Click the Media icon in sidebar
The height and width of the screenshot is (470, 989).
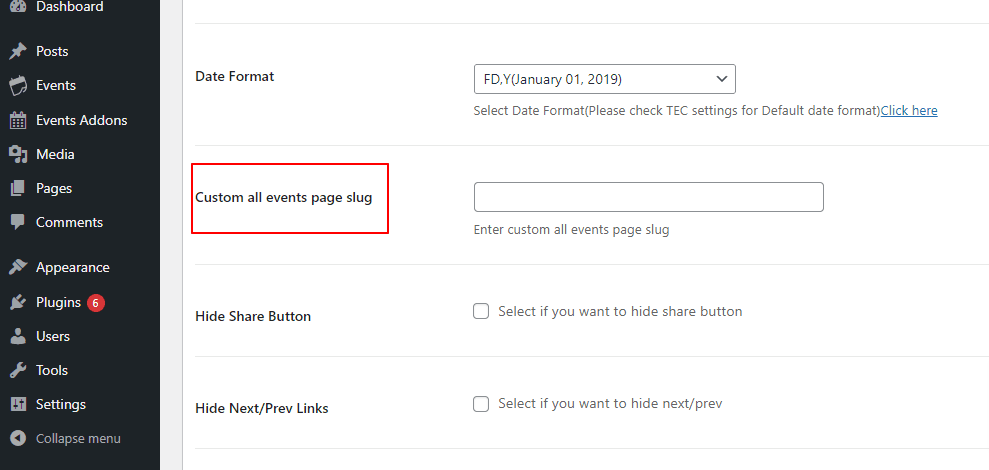pos(18,154)
